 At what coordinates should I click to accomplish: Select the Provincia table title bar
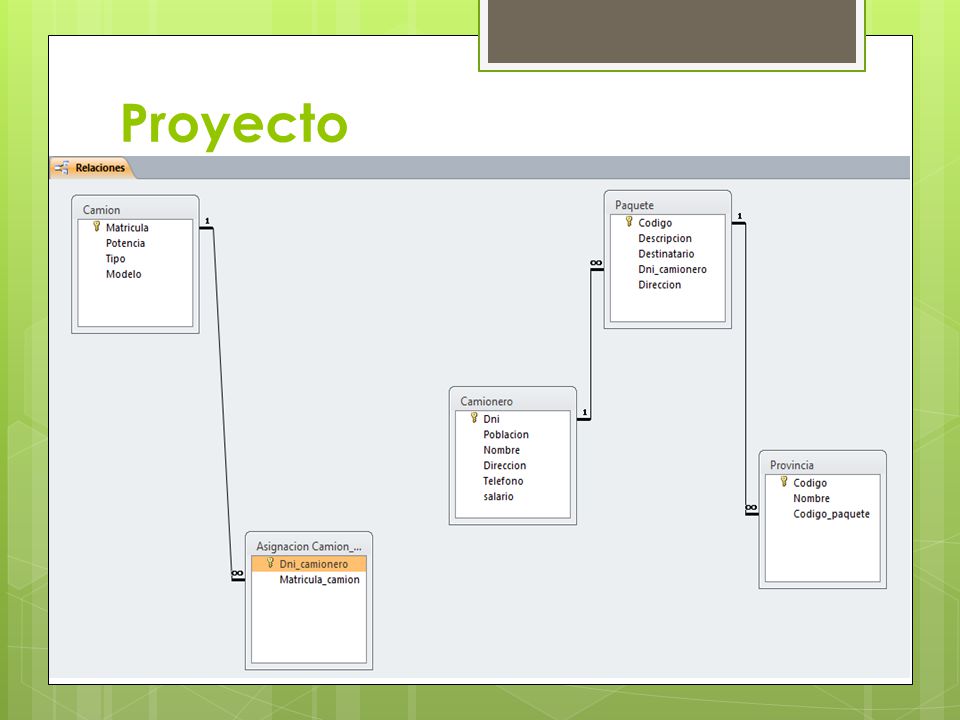click(823, 465)
